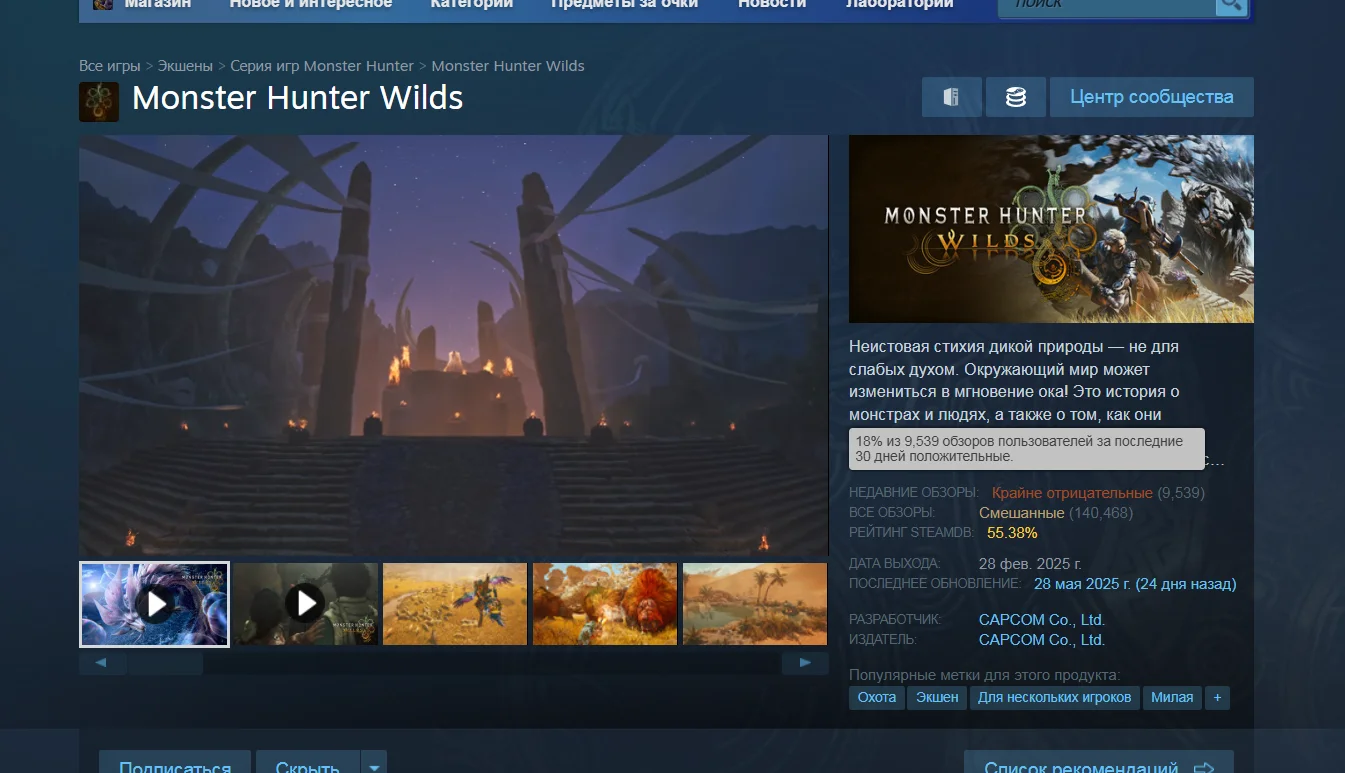Select the Экшен tag
Image resolution: width=1345 pixels, height=773 pixels.
[937, 697]
